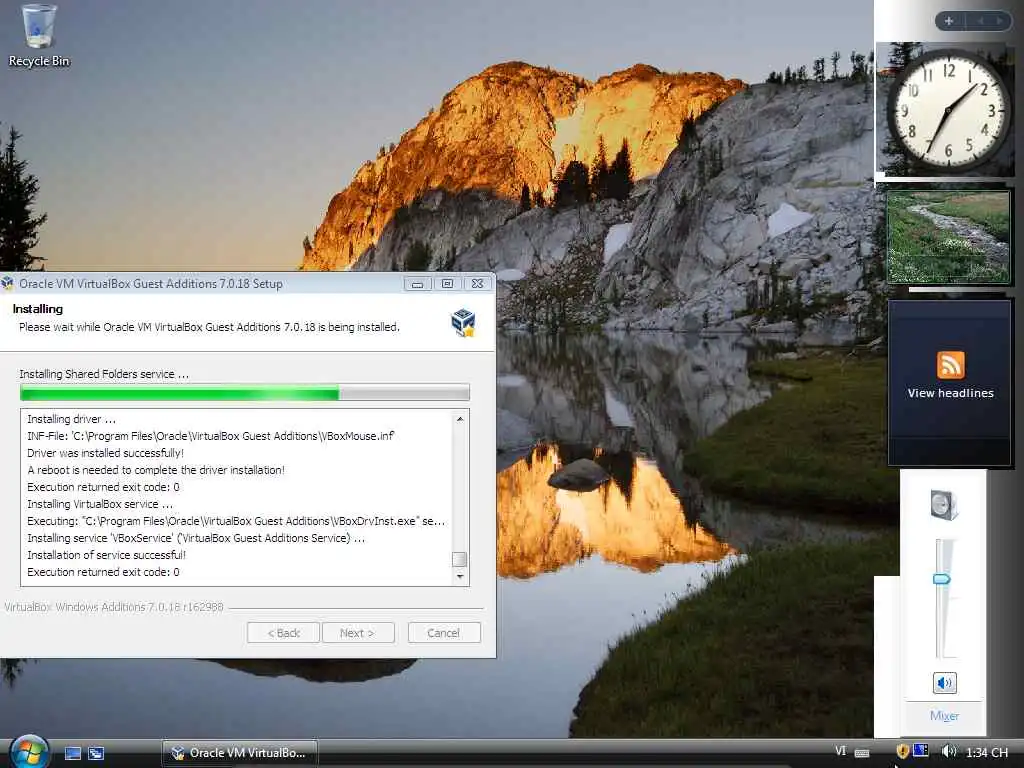Click the < Back button in Setup
Image resolution: width=1024 pixels, height=768 pixels.
283,633
